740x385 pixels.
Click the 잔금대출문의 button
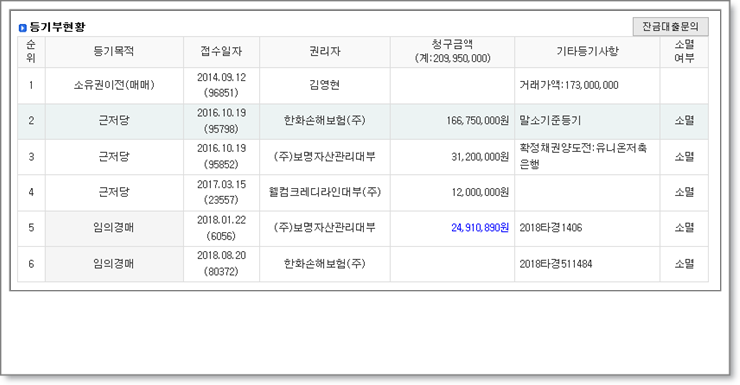tap(670, 26)
